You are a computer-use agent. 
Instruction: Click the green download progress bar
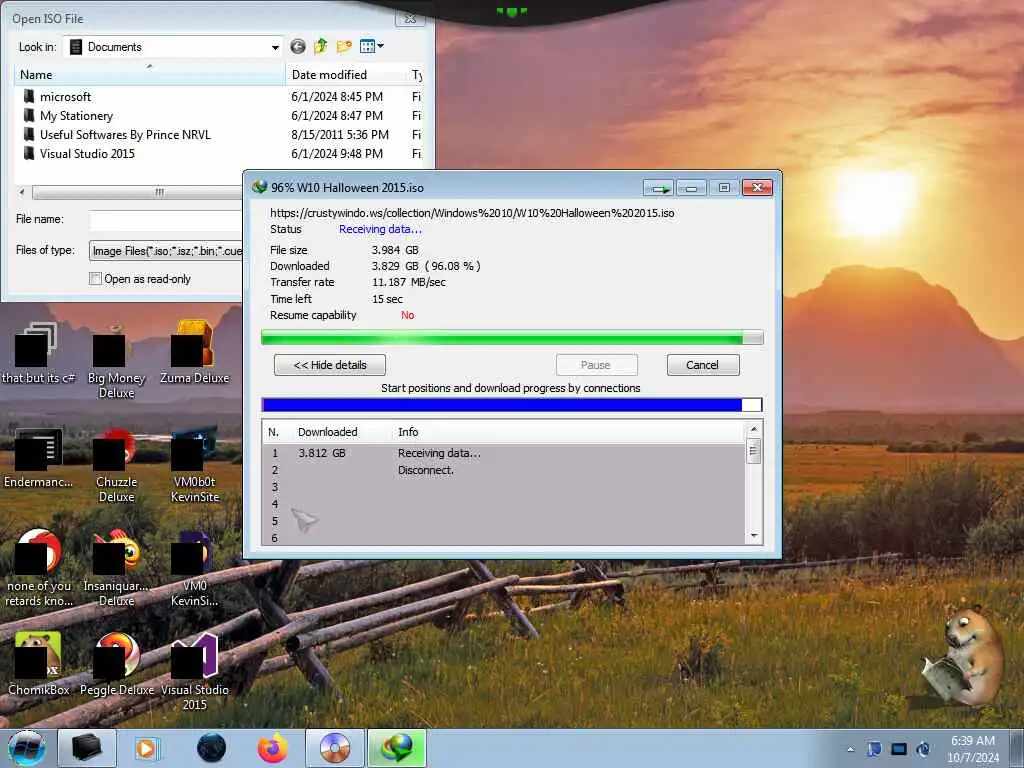coord(512,338)
